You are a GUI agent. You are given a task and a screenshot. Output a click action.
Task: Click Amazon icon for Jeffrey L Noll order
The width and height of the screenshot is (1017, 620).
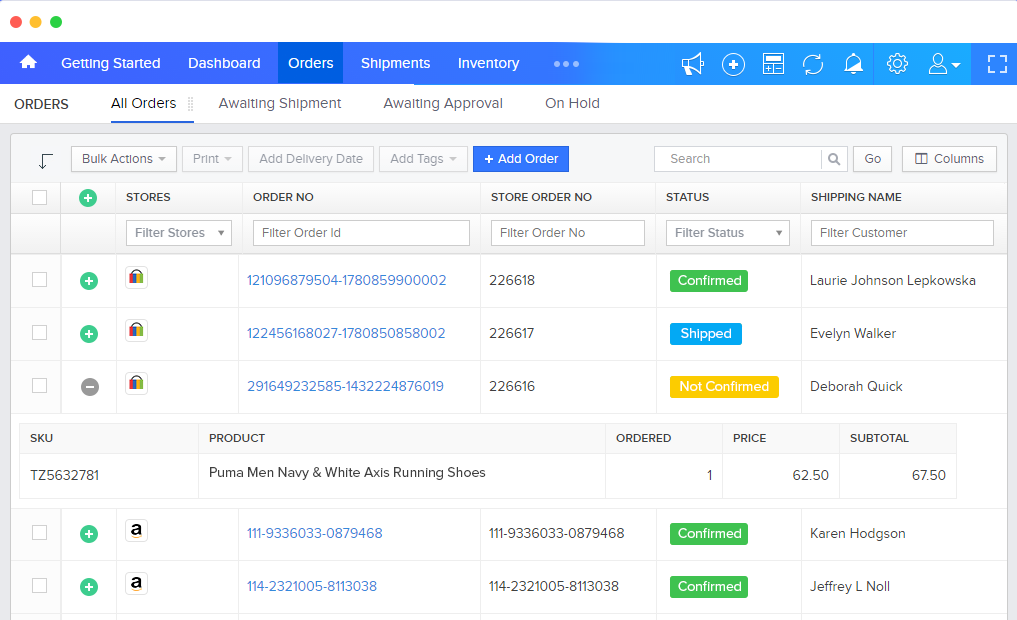pyautogui.click(x=136, y=584)
